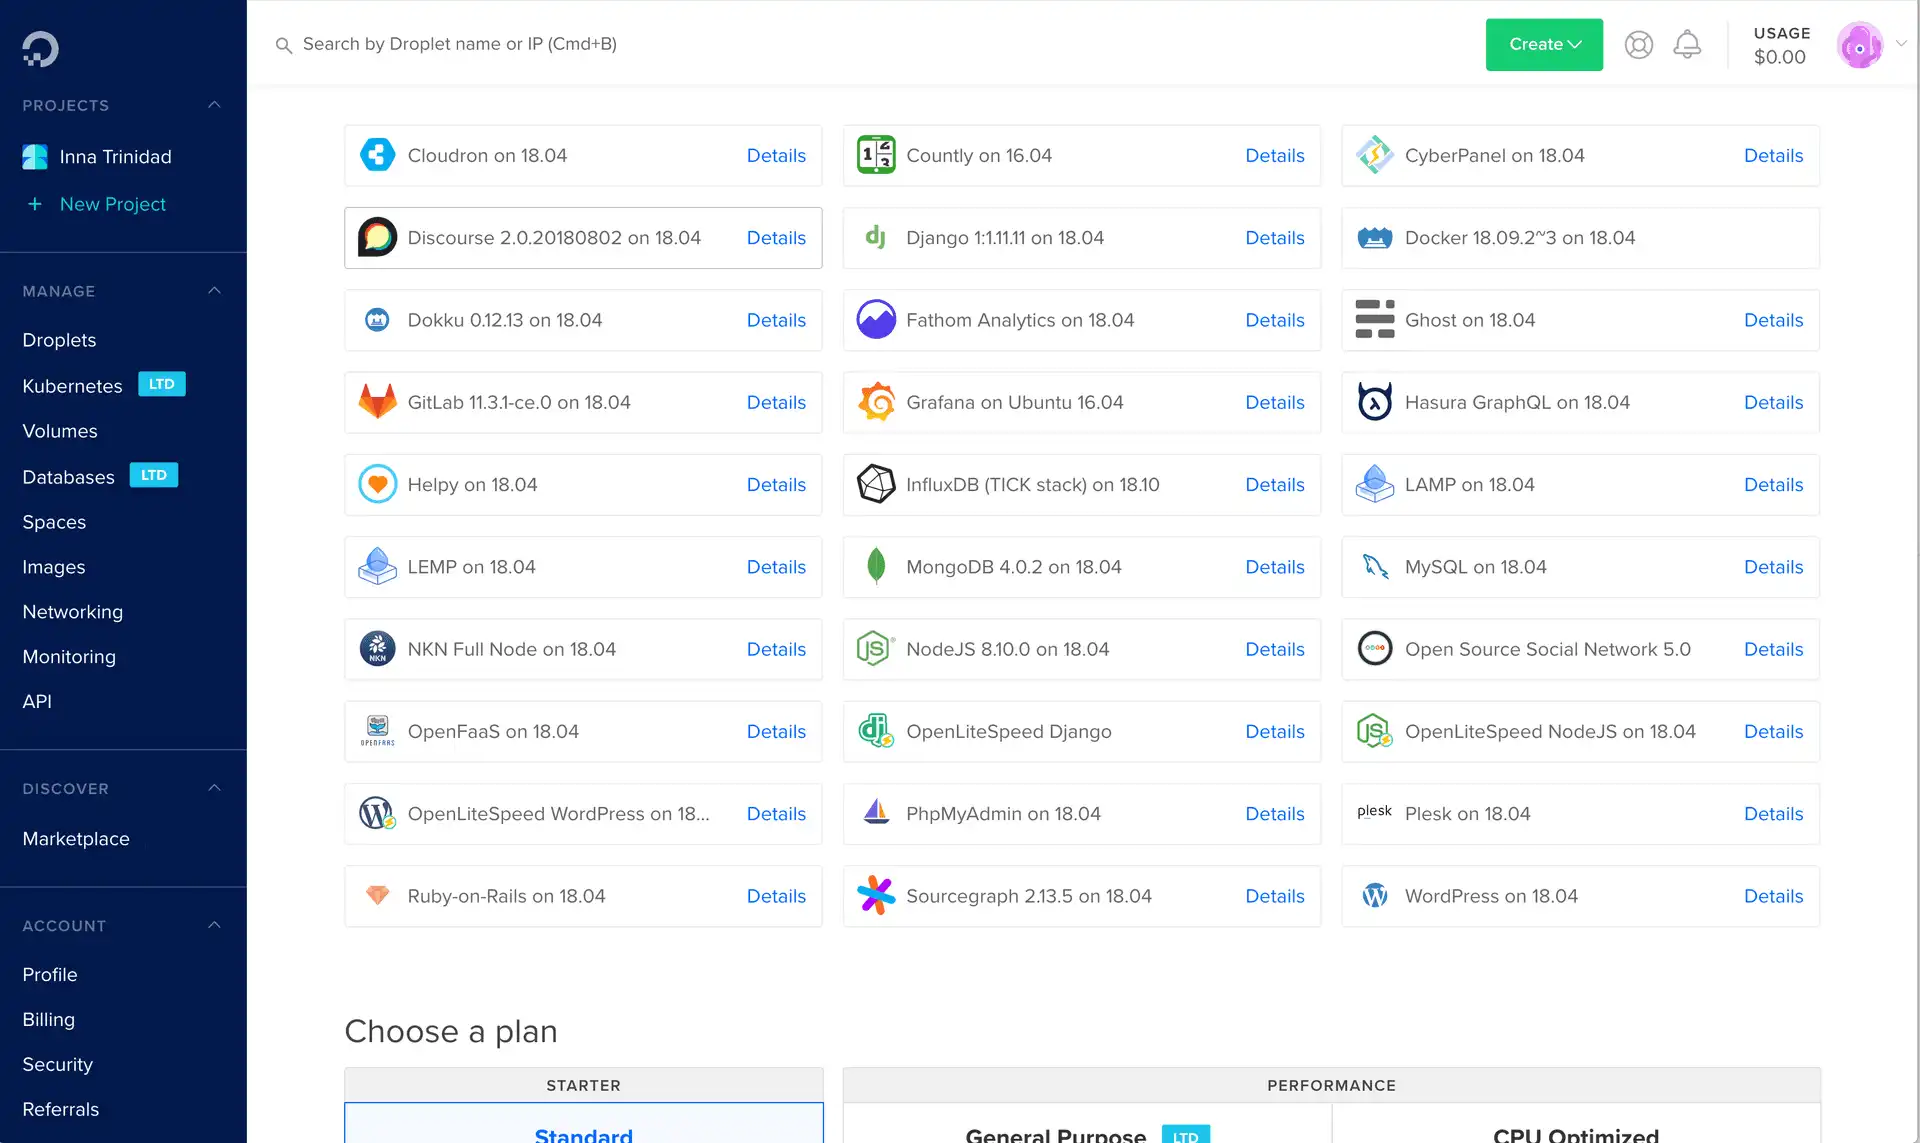Click the New Project button

(x=112, y=203)
